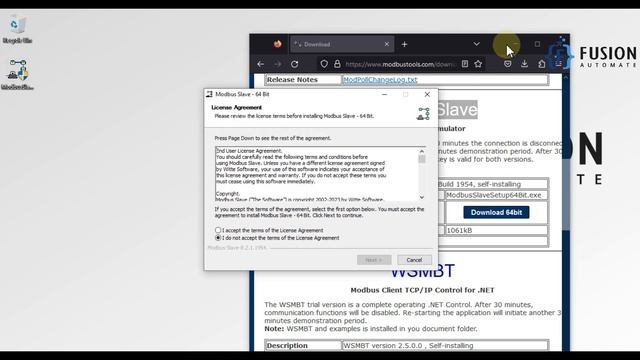Go forward with the browser forward arrow
Screen dimensions: 640x360
[x=278, y=64]
